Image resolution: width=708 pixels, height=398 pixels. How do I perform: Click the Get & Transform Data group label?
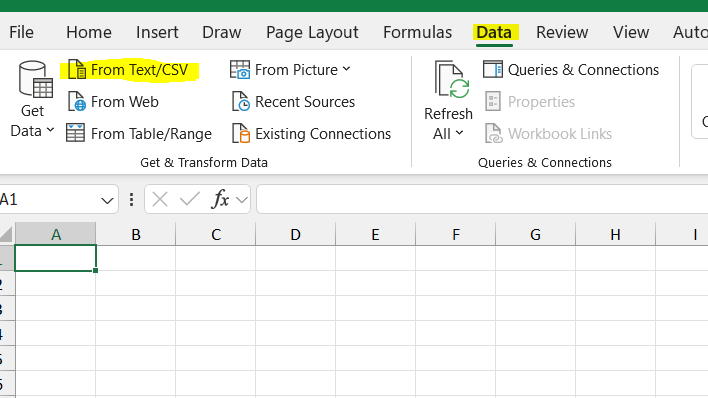204,162
